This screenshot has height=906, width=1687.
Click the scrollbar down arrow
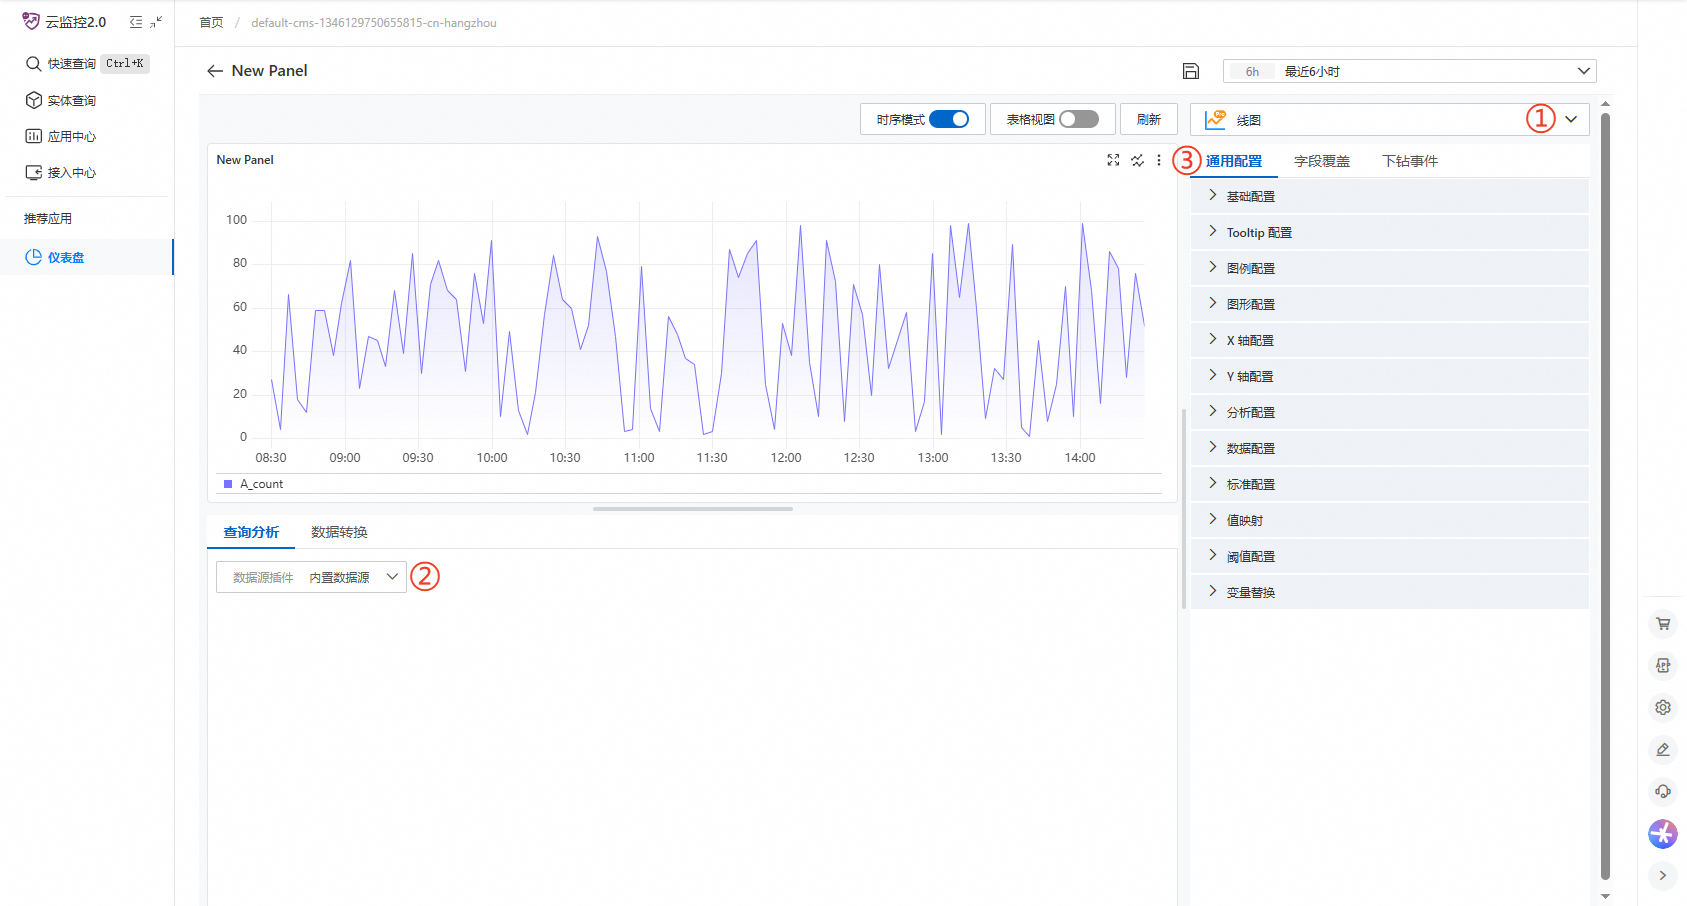(x=1605, y=896)
